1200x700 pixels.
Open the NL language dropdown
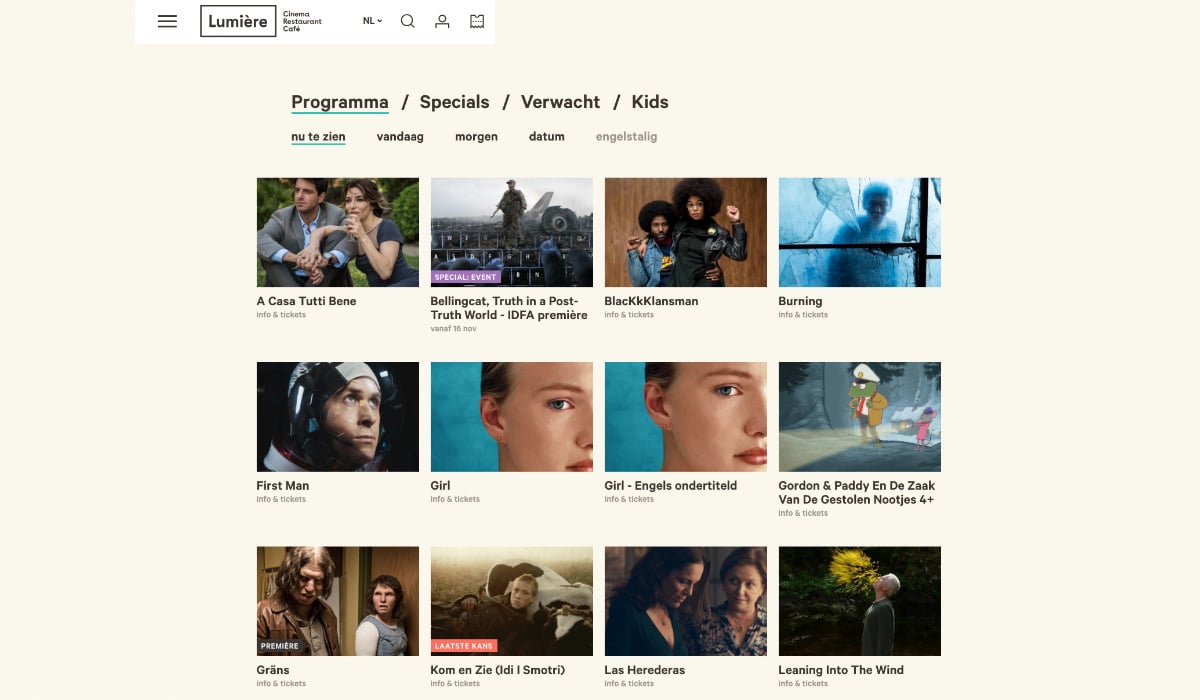[x=372, y=21]
